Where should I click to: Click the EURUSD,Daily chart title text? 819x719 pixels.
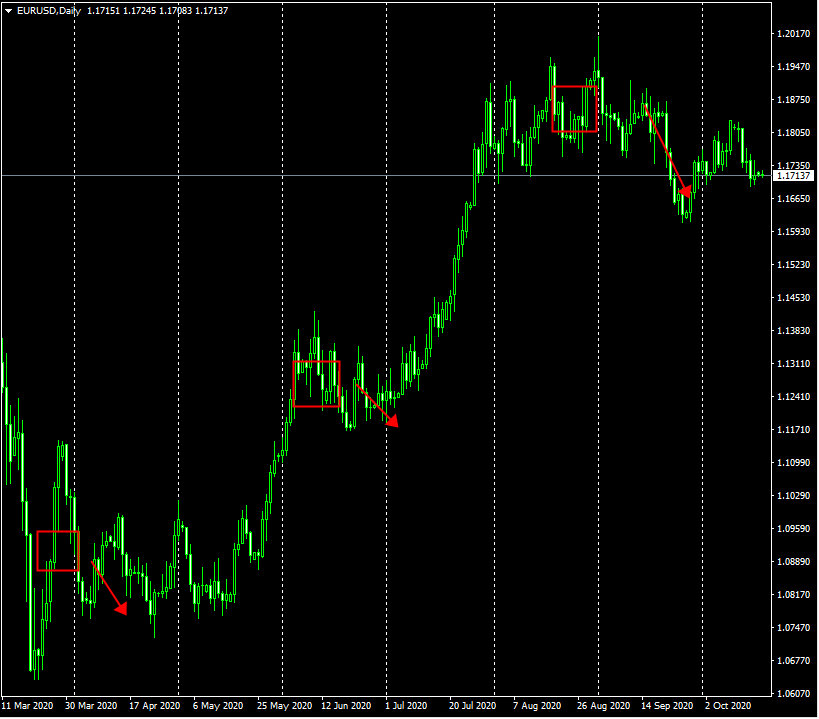(x=48, y=10)
